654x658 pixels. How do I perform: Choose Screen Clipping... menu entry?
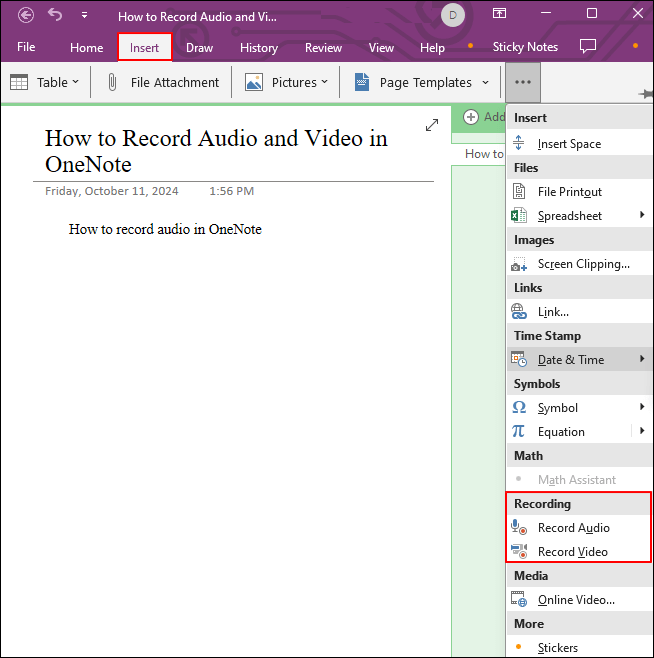pyautogui.click(x=579, y=264)
